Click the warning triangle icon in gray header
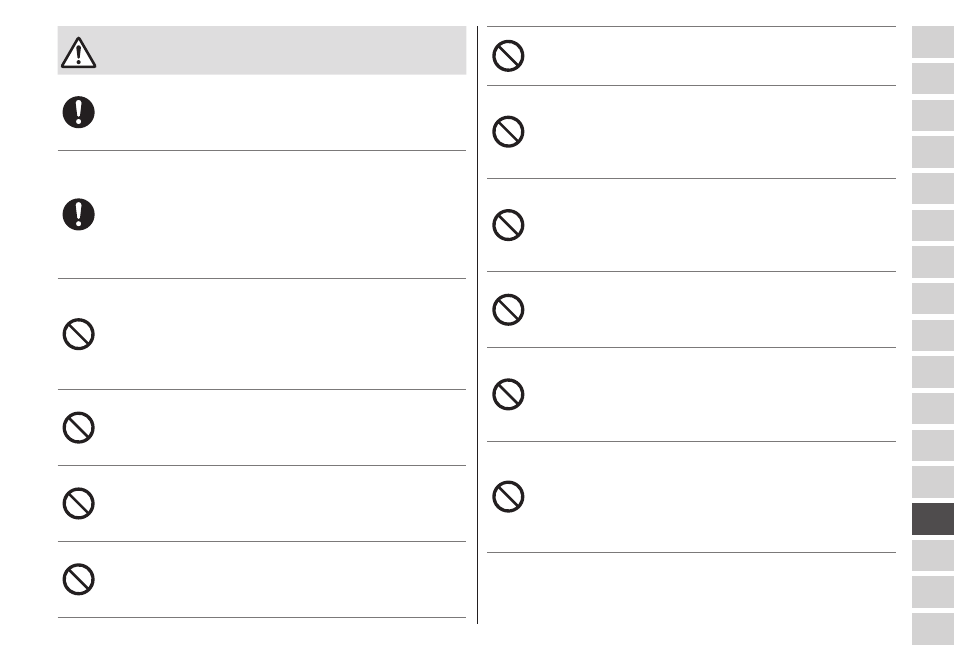The width and height of the screenshot is (954, 671). tap(78, 52)
